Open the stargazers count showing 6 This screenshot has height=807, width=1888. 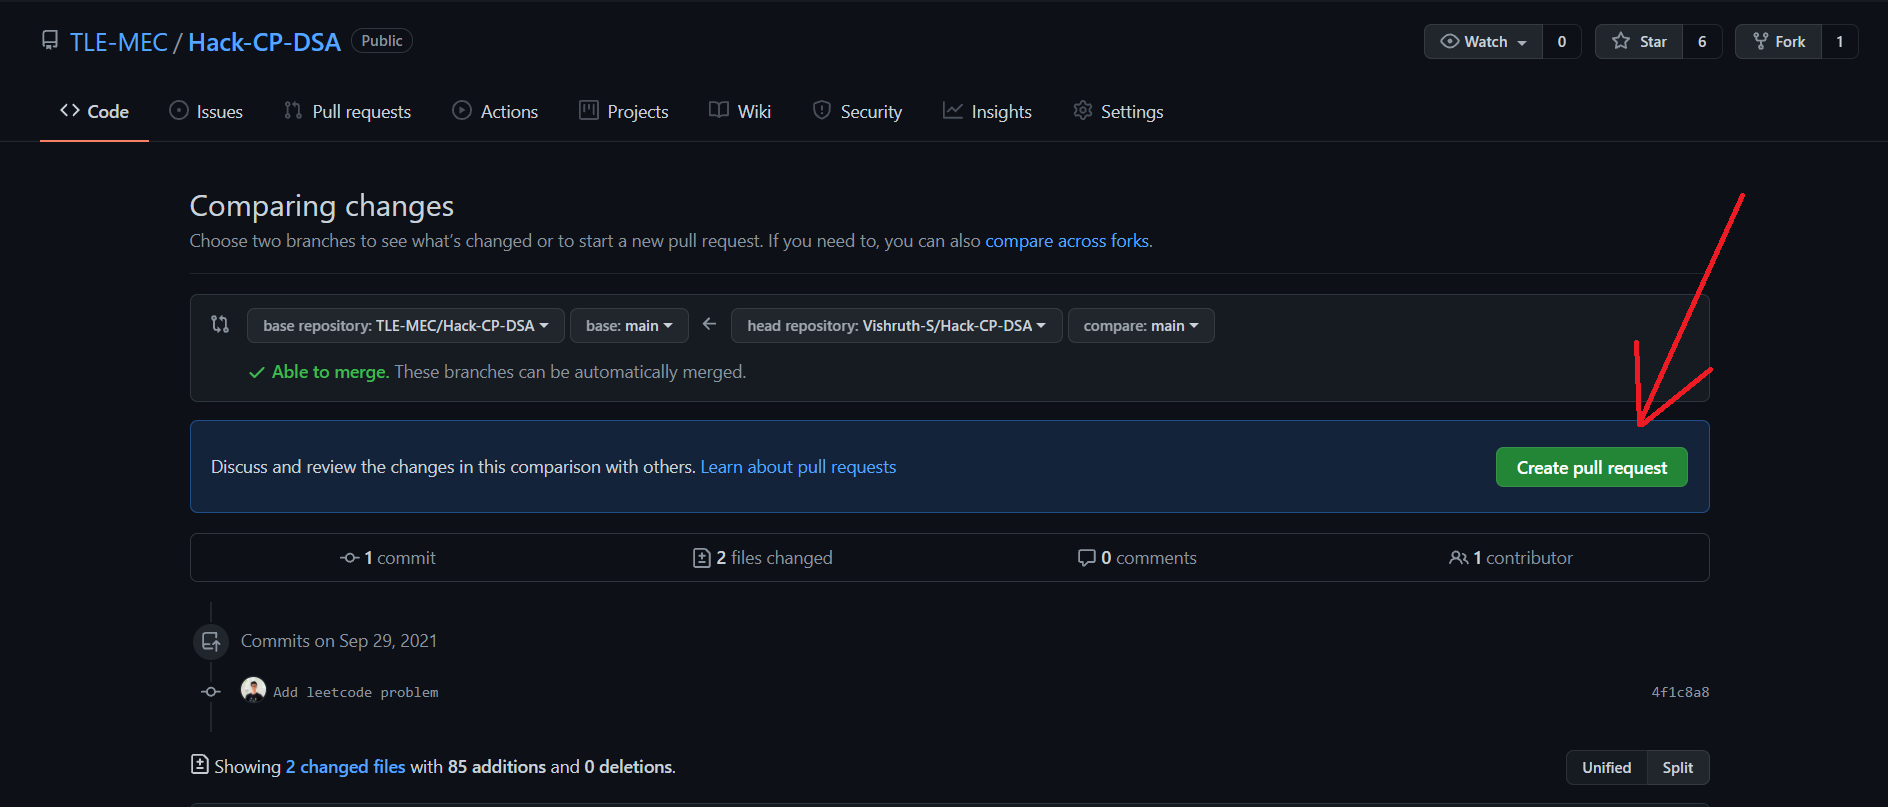point(1702,42)
